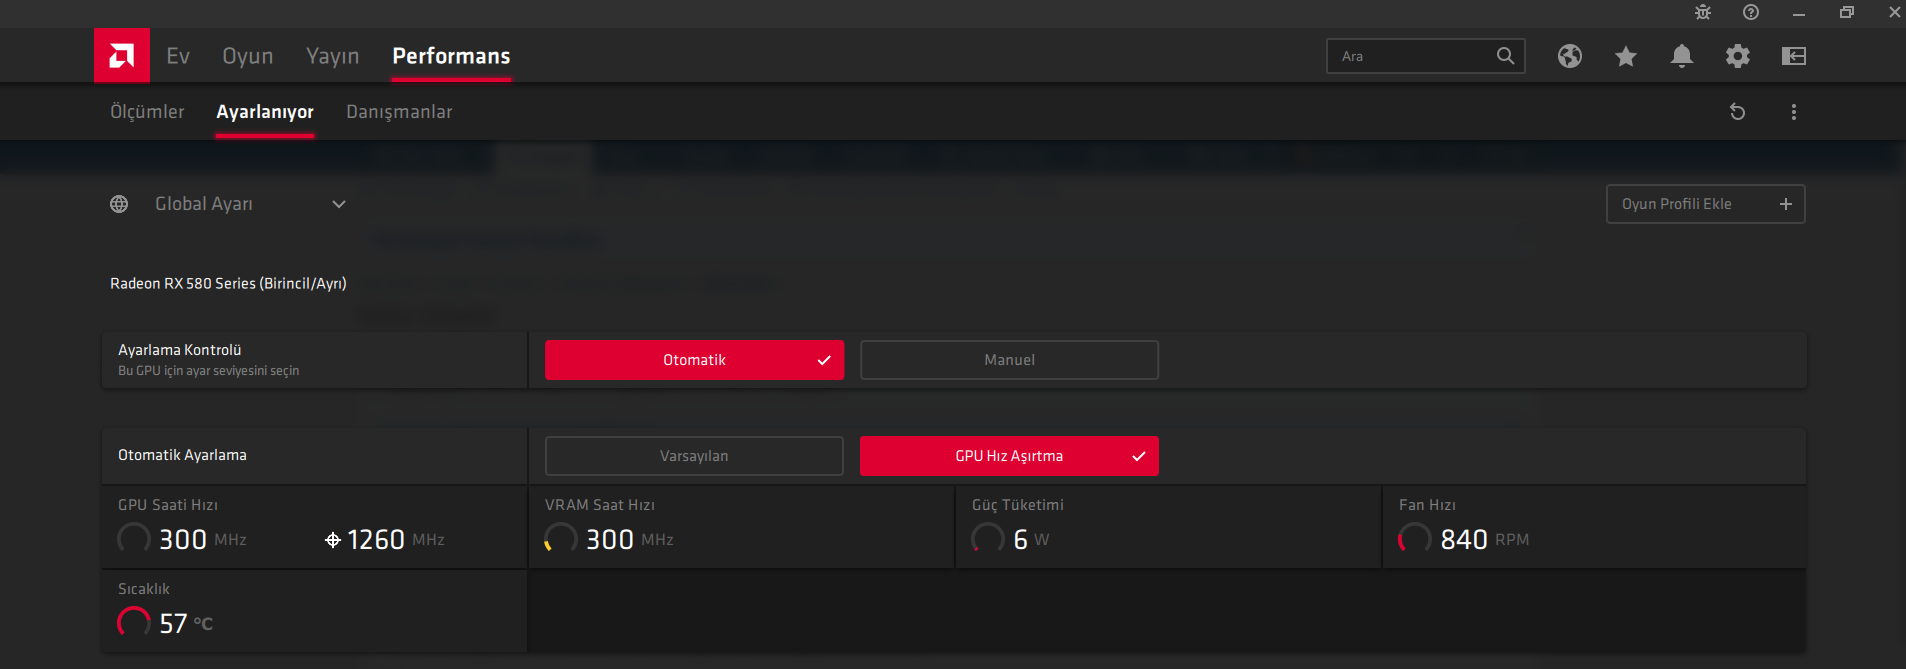Image resolution: width=1906 pixels, height=669 pixels.
Task: Select Manuel tuning control
Action: point(1009,360)
